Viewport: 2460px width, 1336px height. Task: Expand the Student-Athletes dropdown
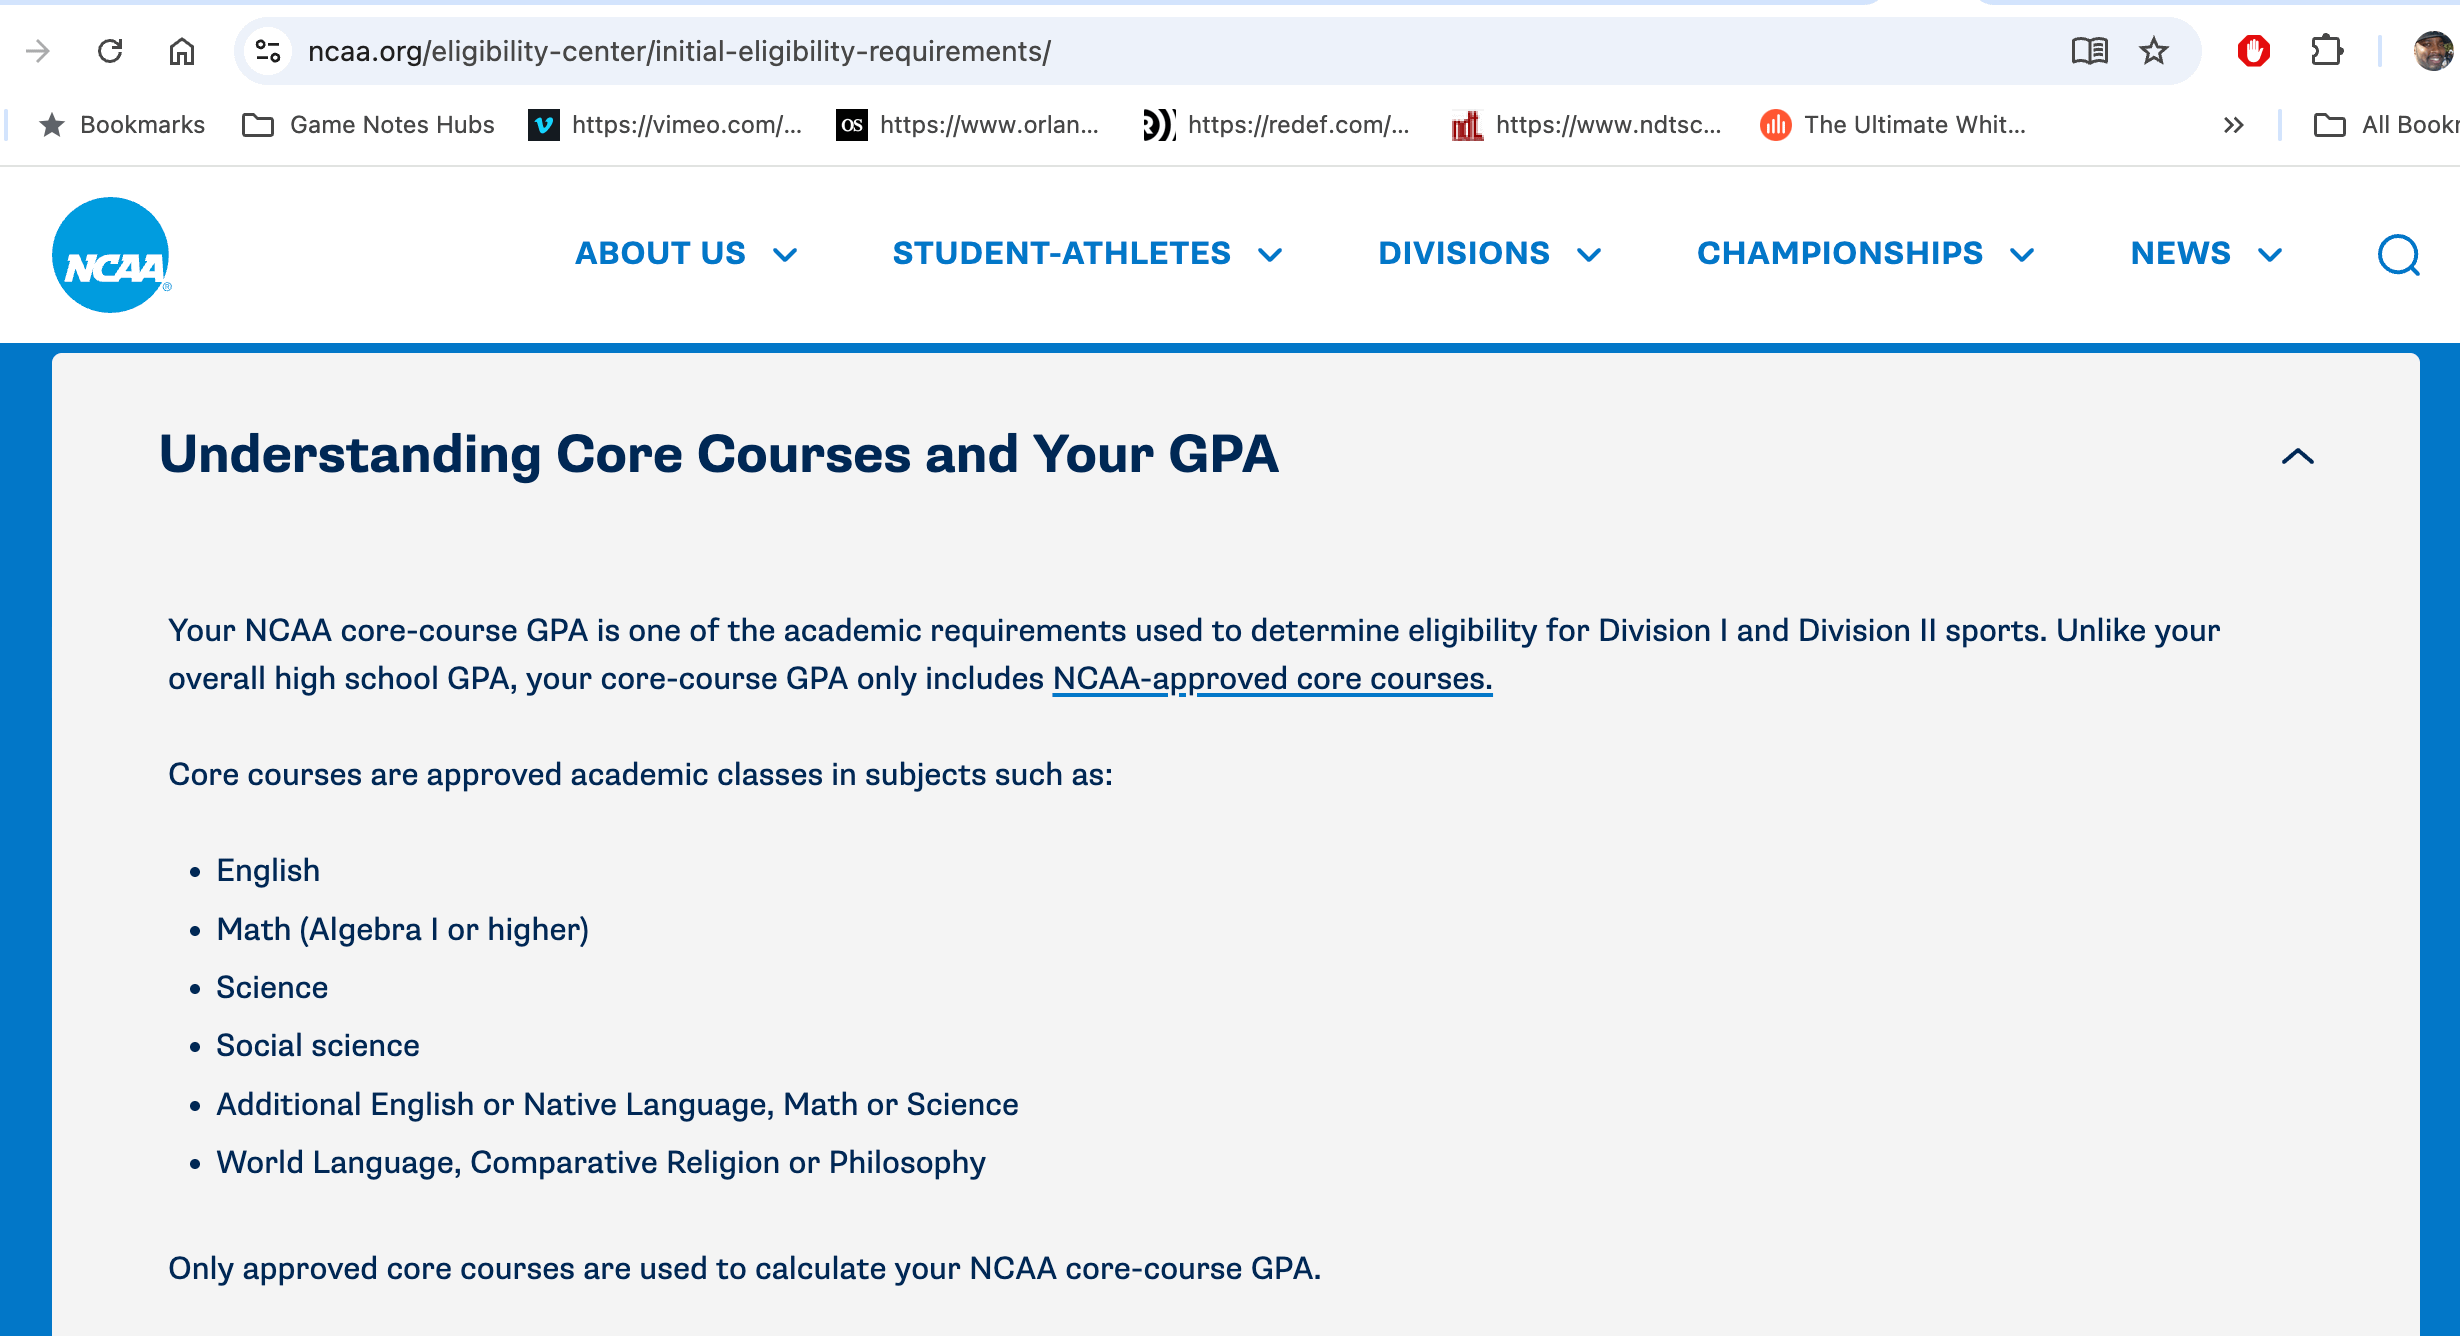(1087, 254)
